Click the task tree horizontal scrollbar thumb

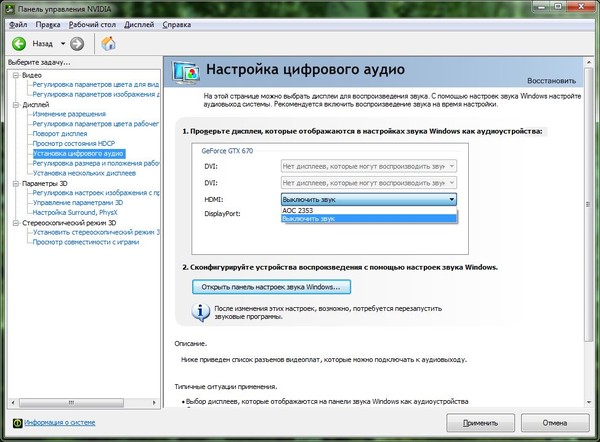pos(71,403)
